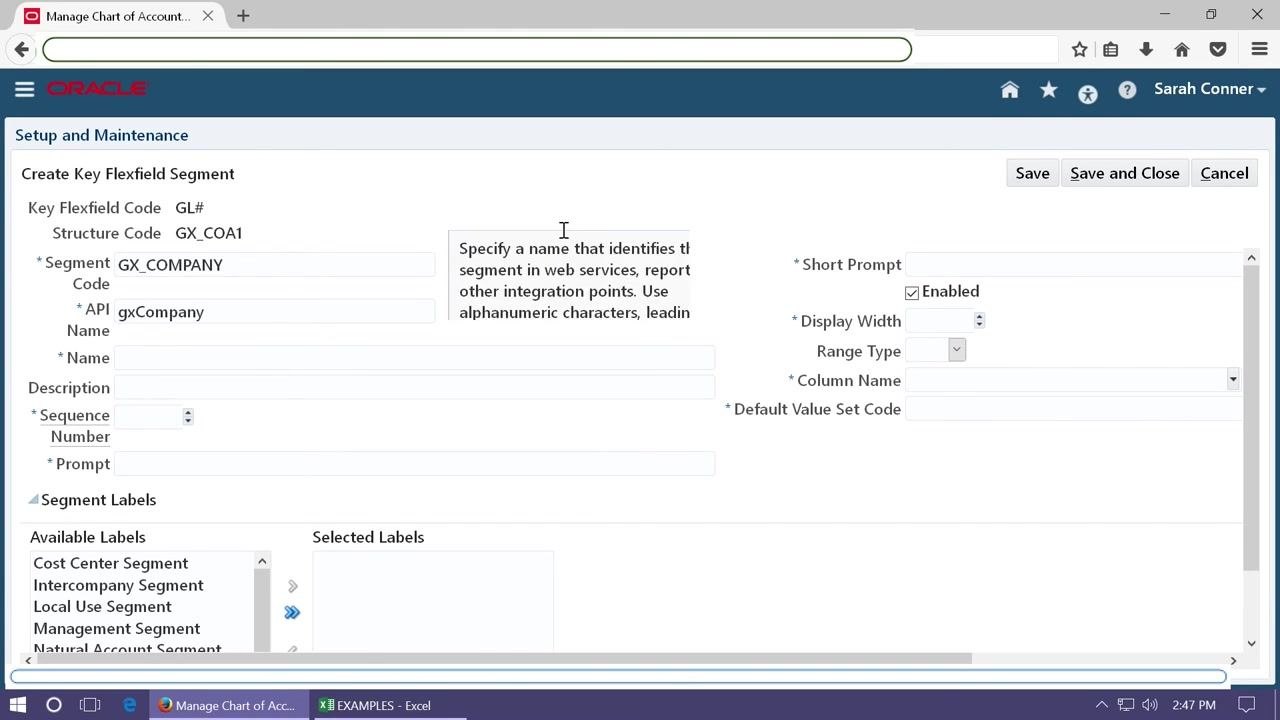Image resolution: width=1280 pixels, height=720 pixels.
Task: Open the Range Type dropdown
Action: click(x=957, y=350)
